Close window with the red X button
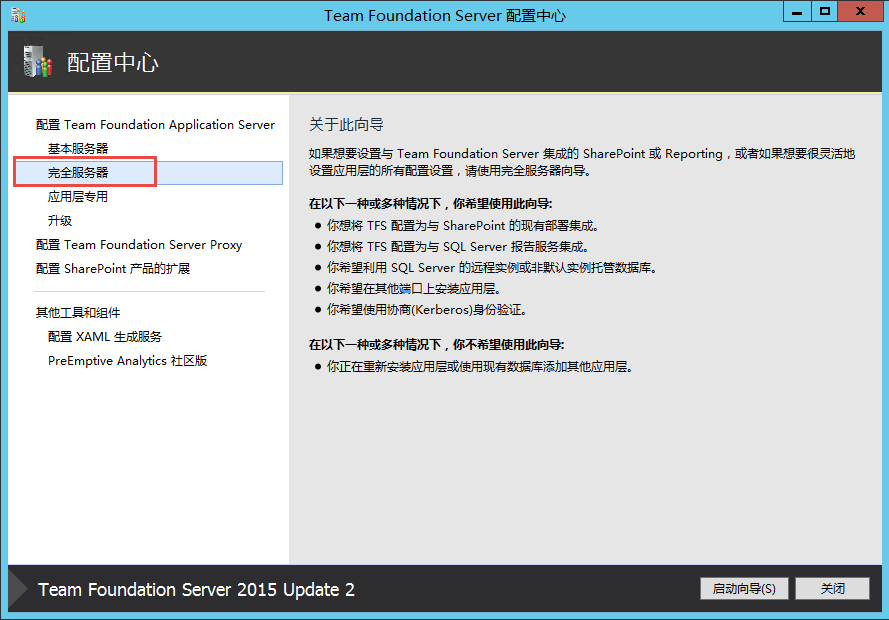This screenshot has width=889, height=620. tap(860, 11)
